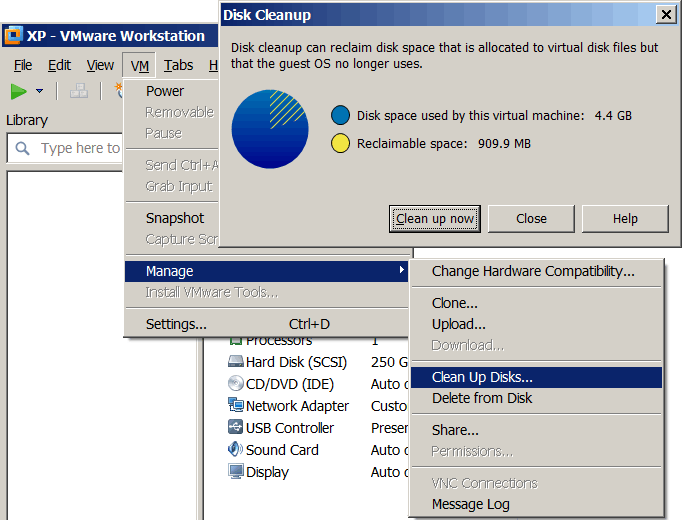Click the USB Controller icon
The image size is (682, 520).
click(235, 427)
